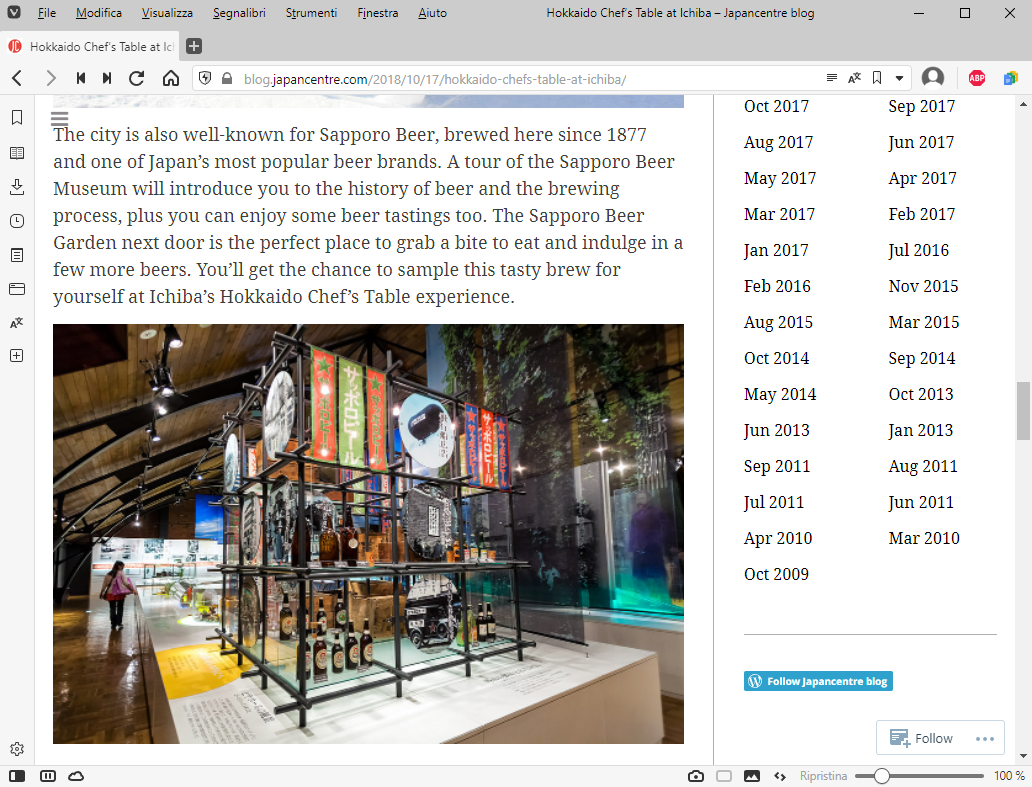1032x787 pixels.
Task: Click the Fast Forward navigation button
Action: click(x=107, y=78)
